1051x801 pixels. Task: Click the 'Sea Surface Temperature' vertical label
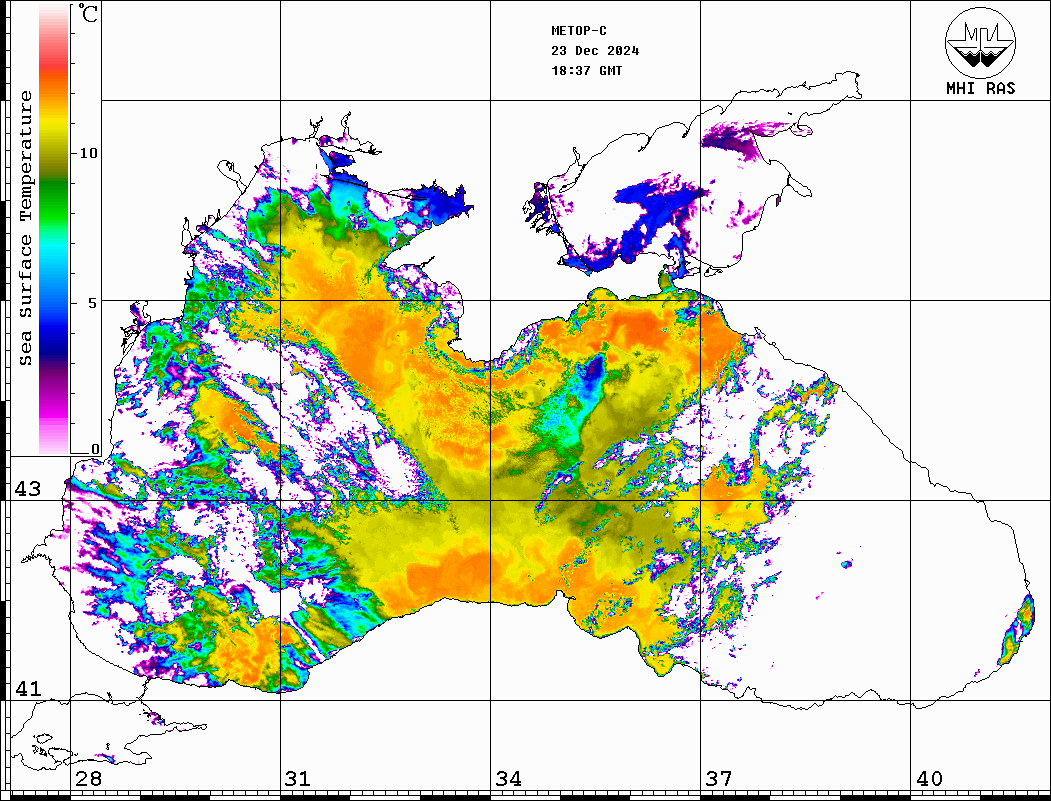tap(25, 229)
